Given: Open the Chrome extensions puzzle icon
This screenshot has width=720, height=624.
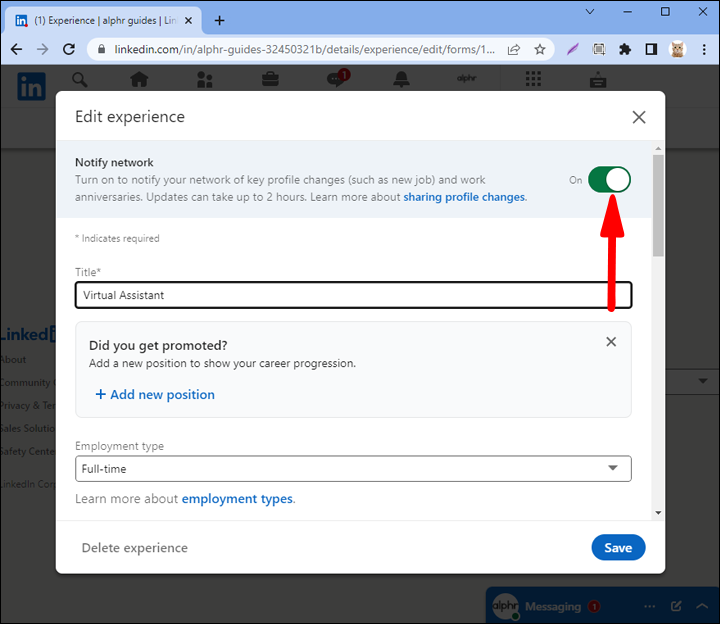Looking at the screenshot, I should (x=625, y=49).
